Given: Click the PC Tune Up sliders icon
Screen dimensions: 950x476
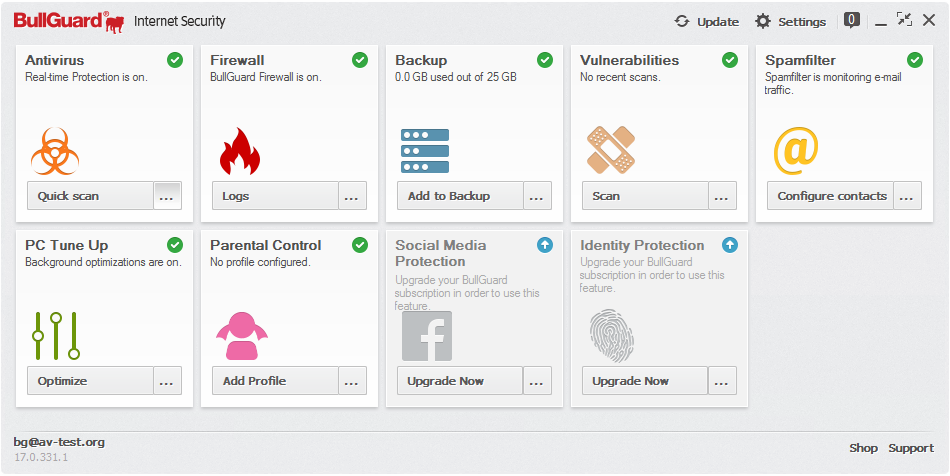Looking at the screenshot, I should (x=55, y=336).
